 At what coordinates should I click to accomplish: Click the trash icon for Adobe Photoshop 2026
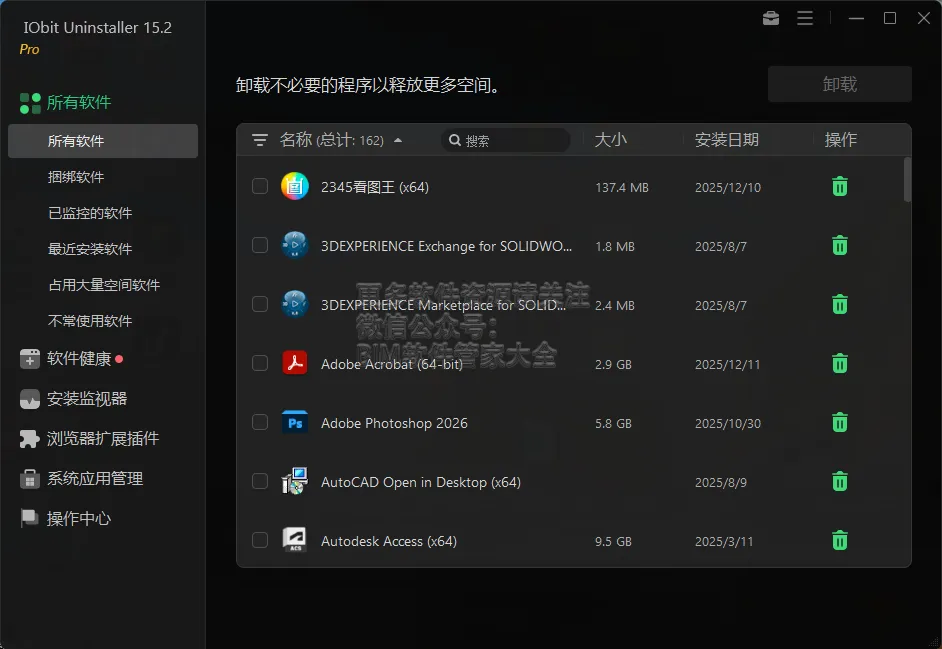pyautogui.click(x=840, y=422)
